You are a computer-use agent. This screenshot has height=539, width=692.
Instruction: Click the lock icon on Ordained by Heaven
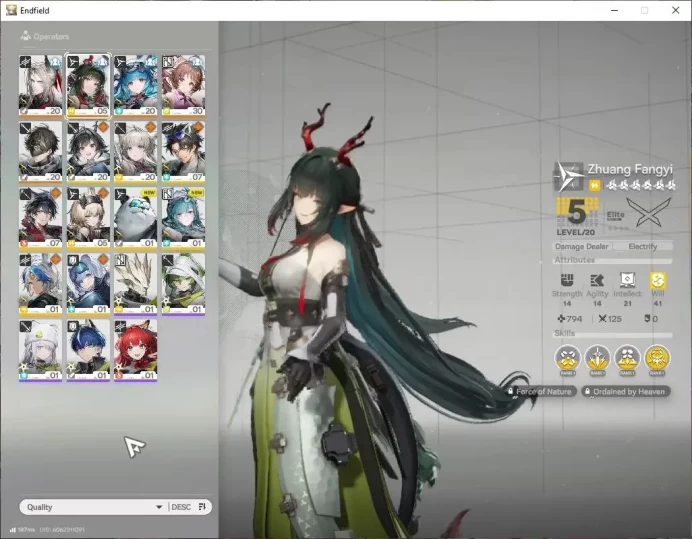pyautogui.click(x=587, y=391)
